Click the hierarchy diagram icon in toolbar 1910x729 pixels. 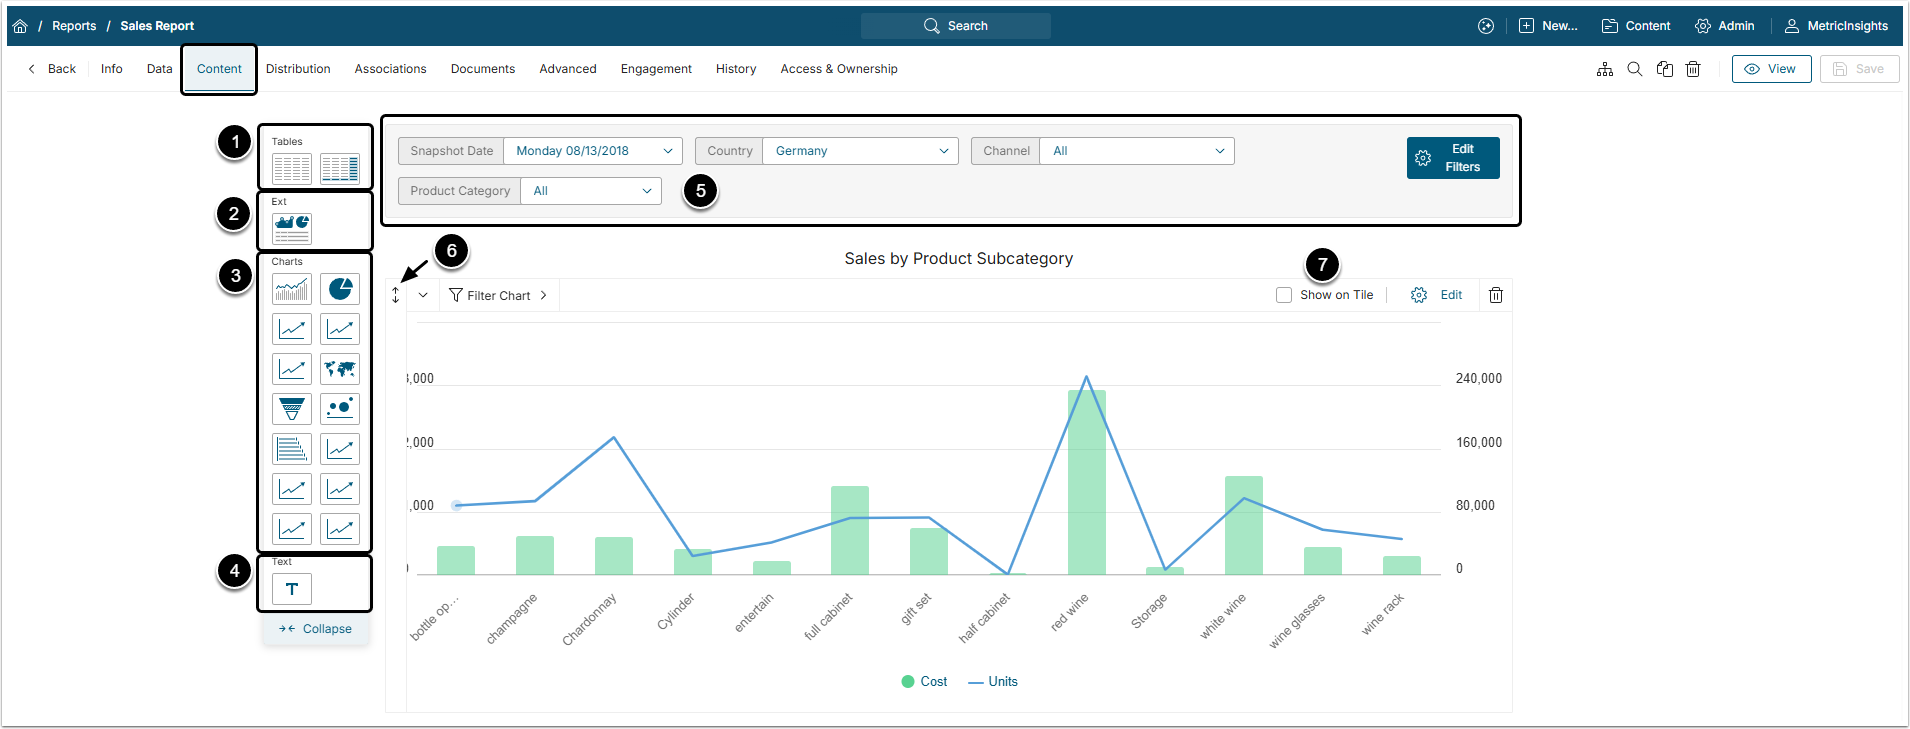click(1605, 69)
